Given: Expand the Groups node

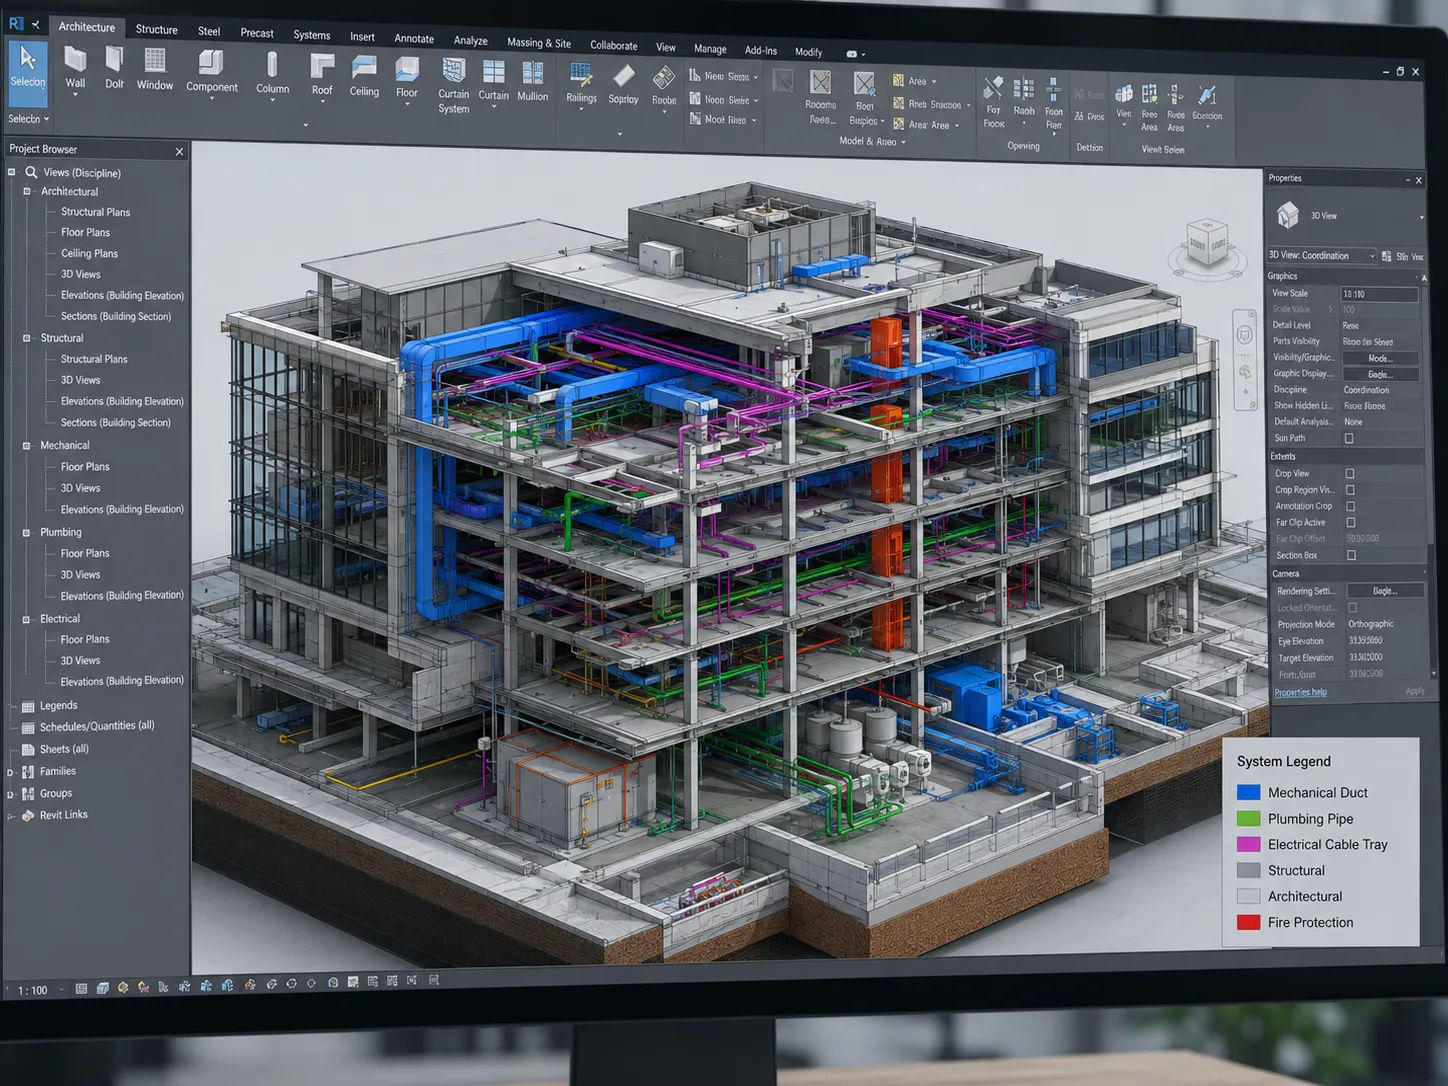Looking at the screenshot, I should pos(11,795).
